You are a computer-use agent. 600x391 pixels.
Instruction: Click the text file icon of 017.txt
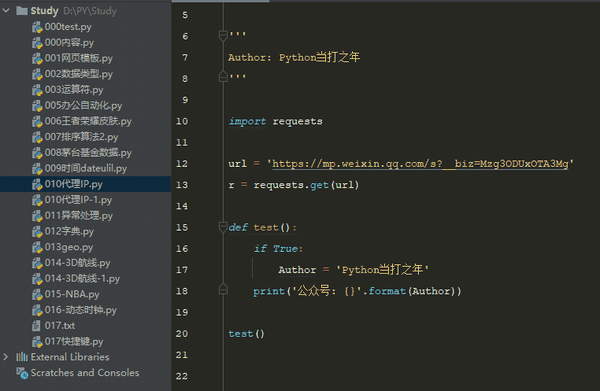tap(36, 326)
